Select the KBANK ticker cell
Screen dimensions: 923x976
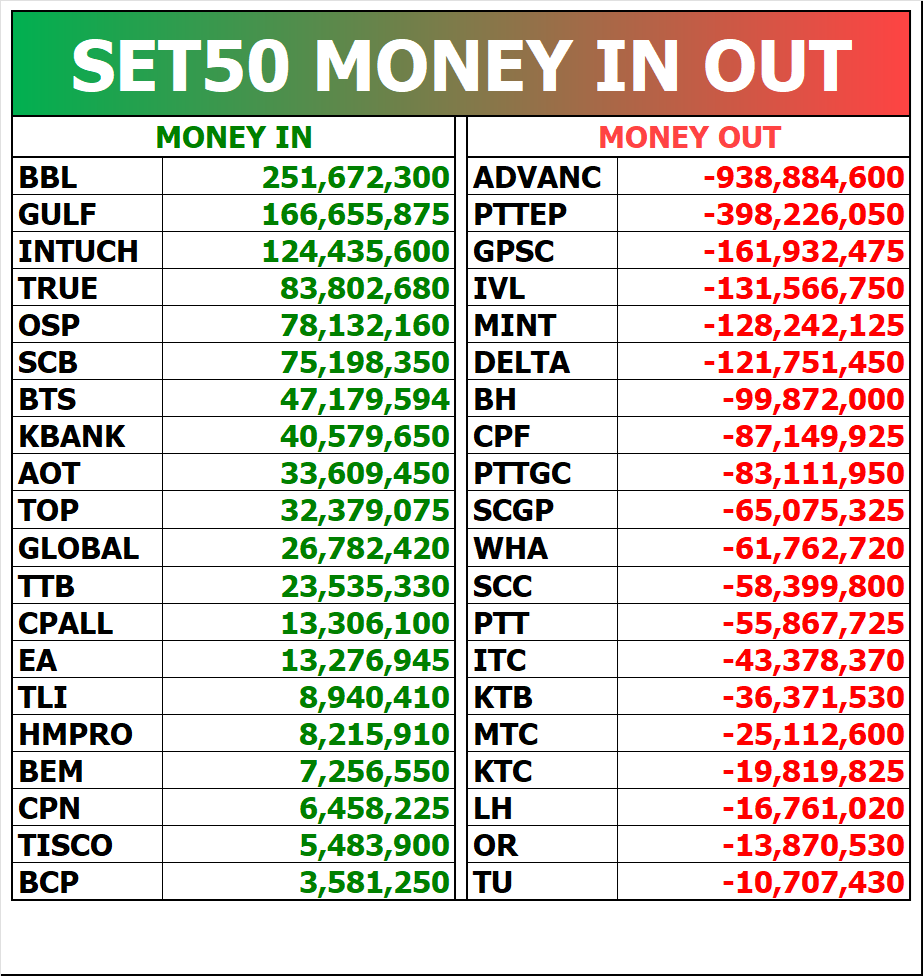87,436
